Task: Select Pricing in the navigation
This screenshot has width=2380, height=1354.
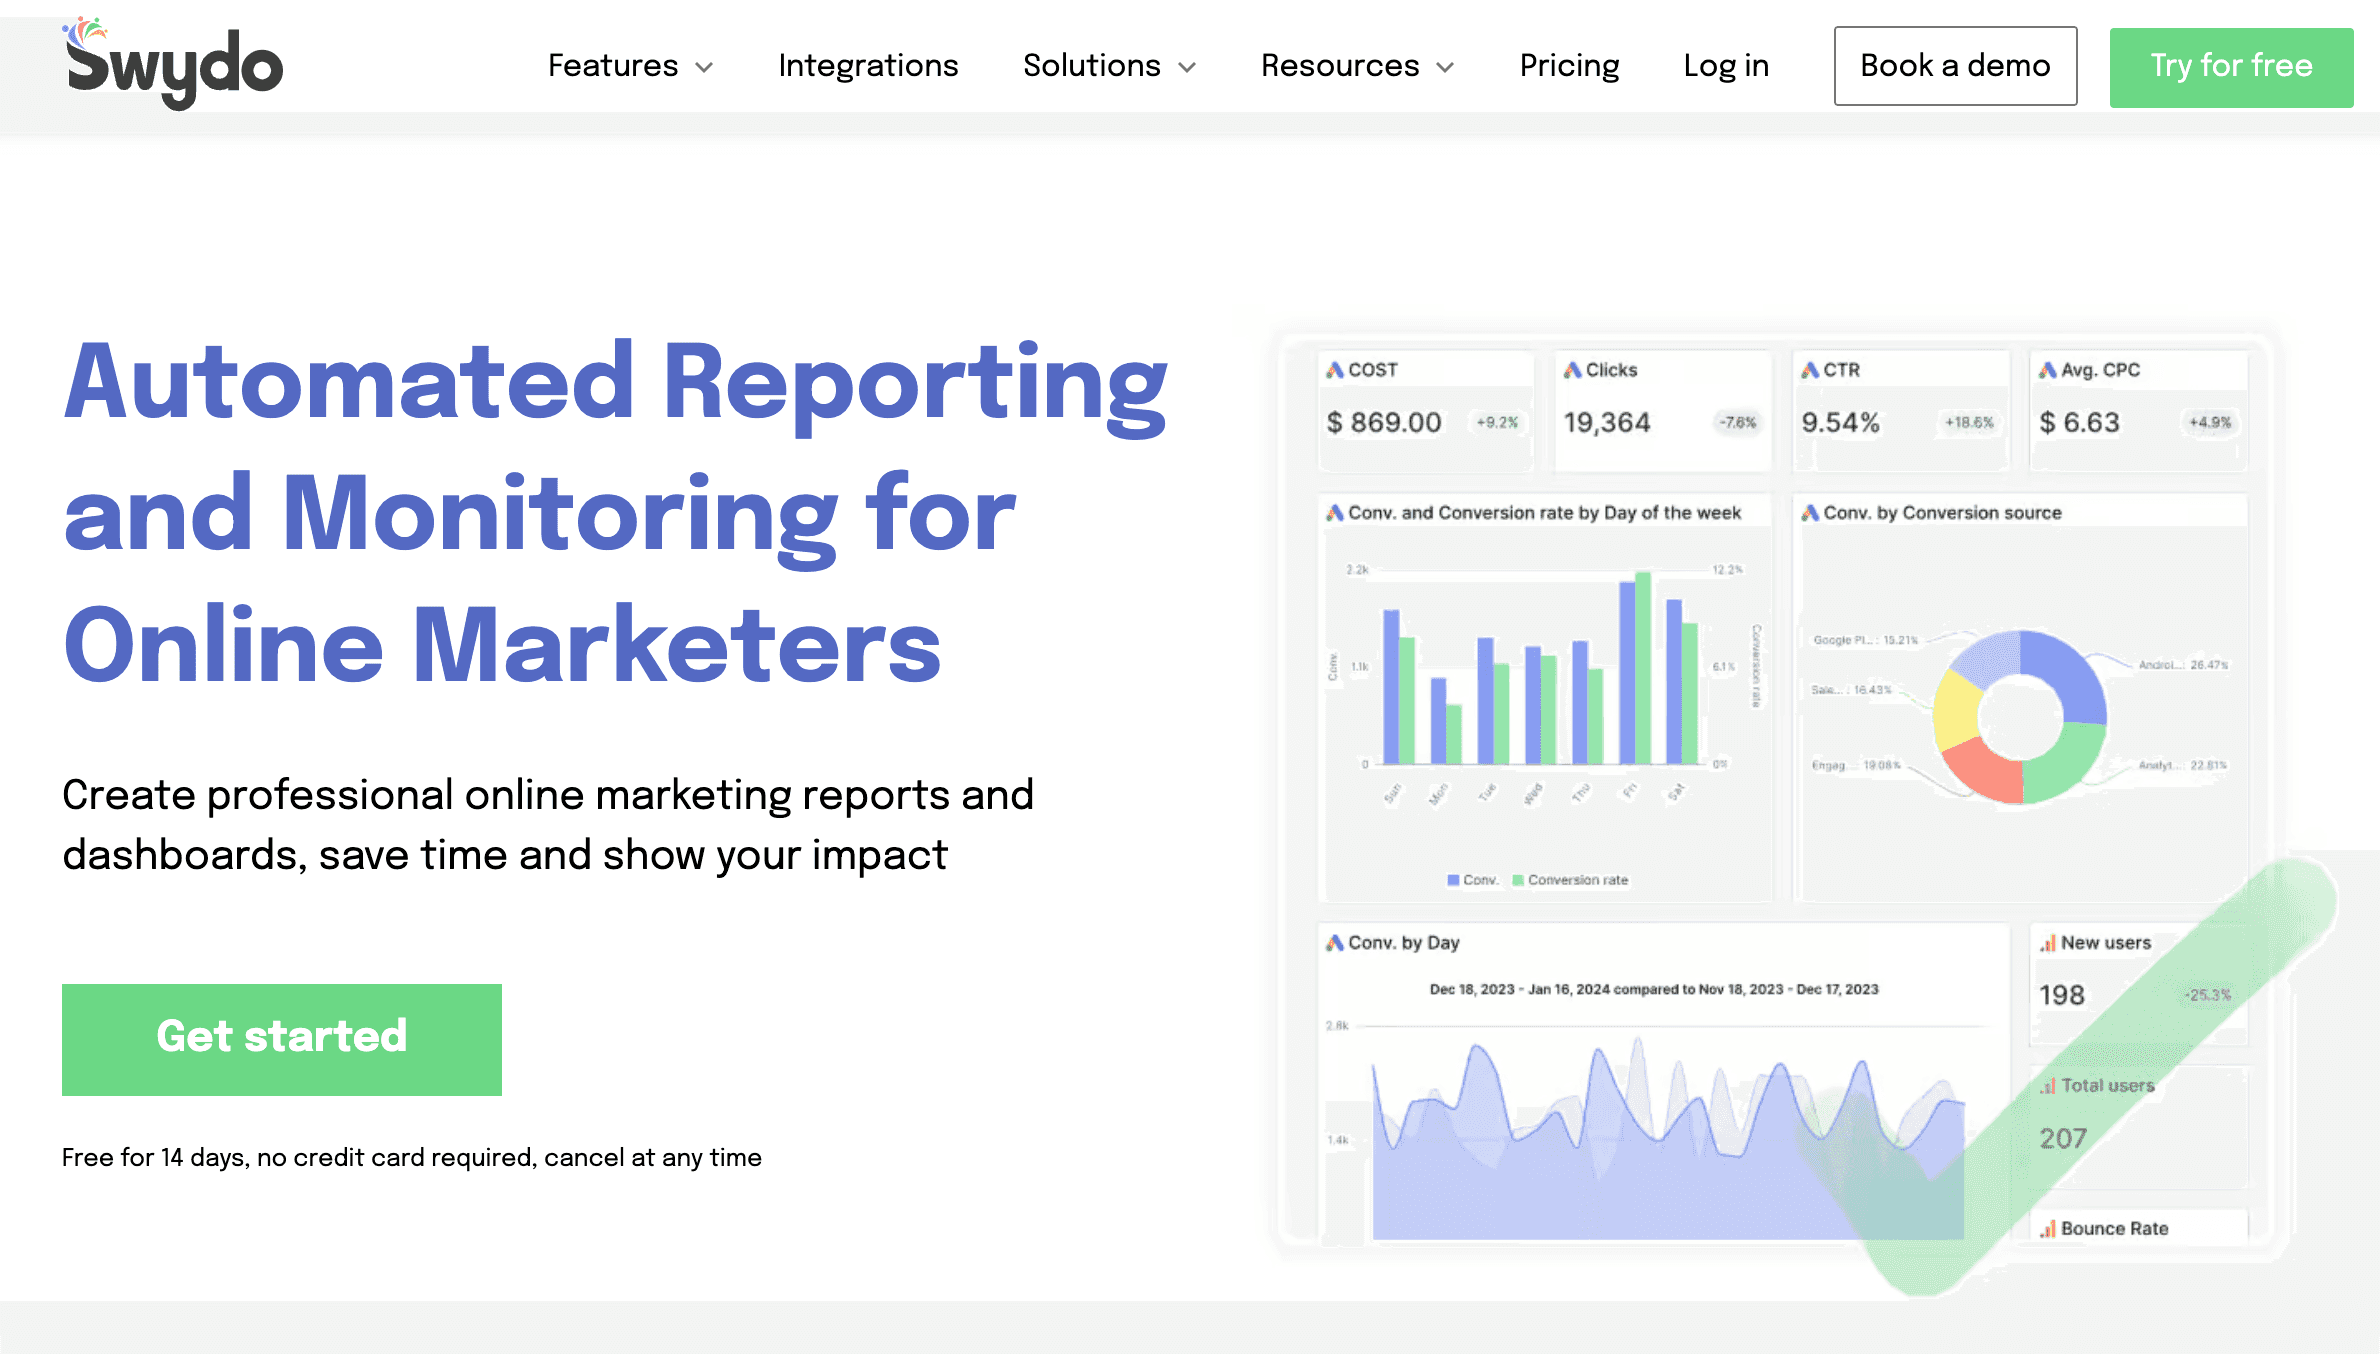Action: tap(1568, 66)
